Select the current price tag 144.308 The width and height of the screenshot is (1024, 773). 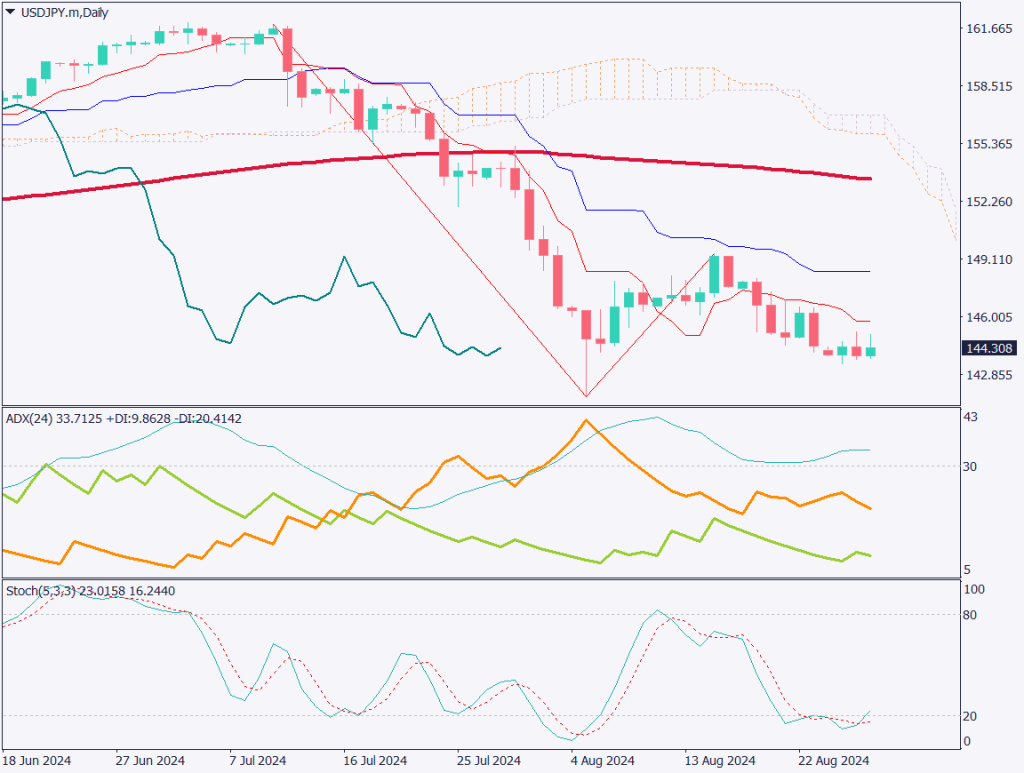click(x=987, y=349)
